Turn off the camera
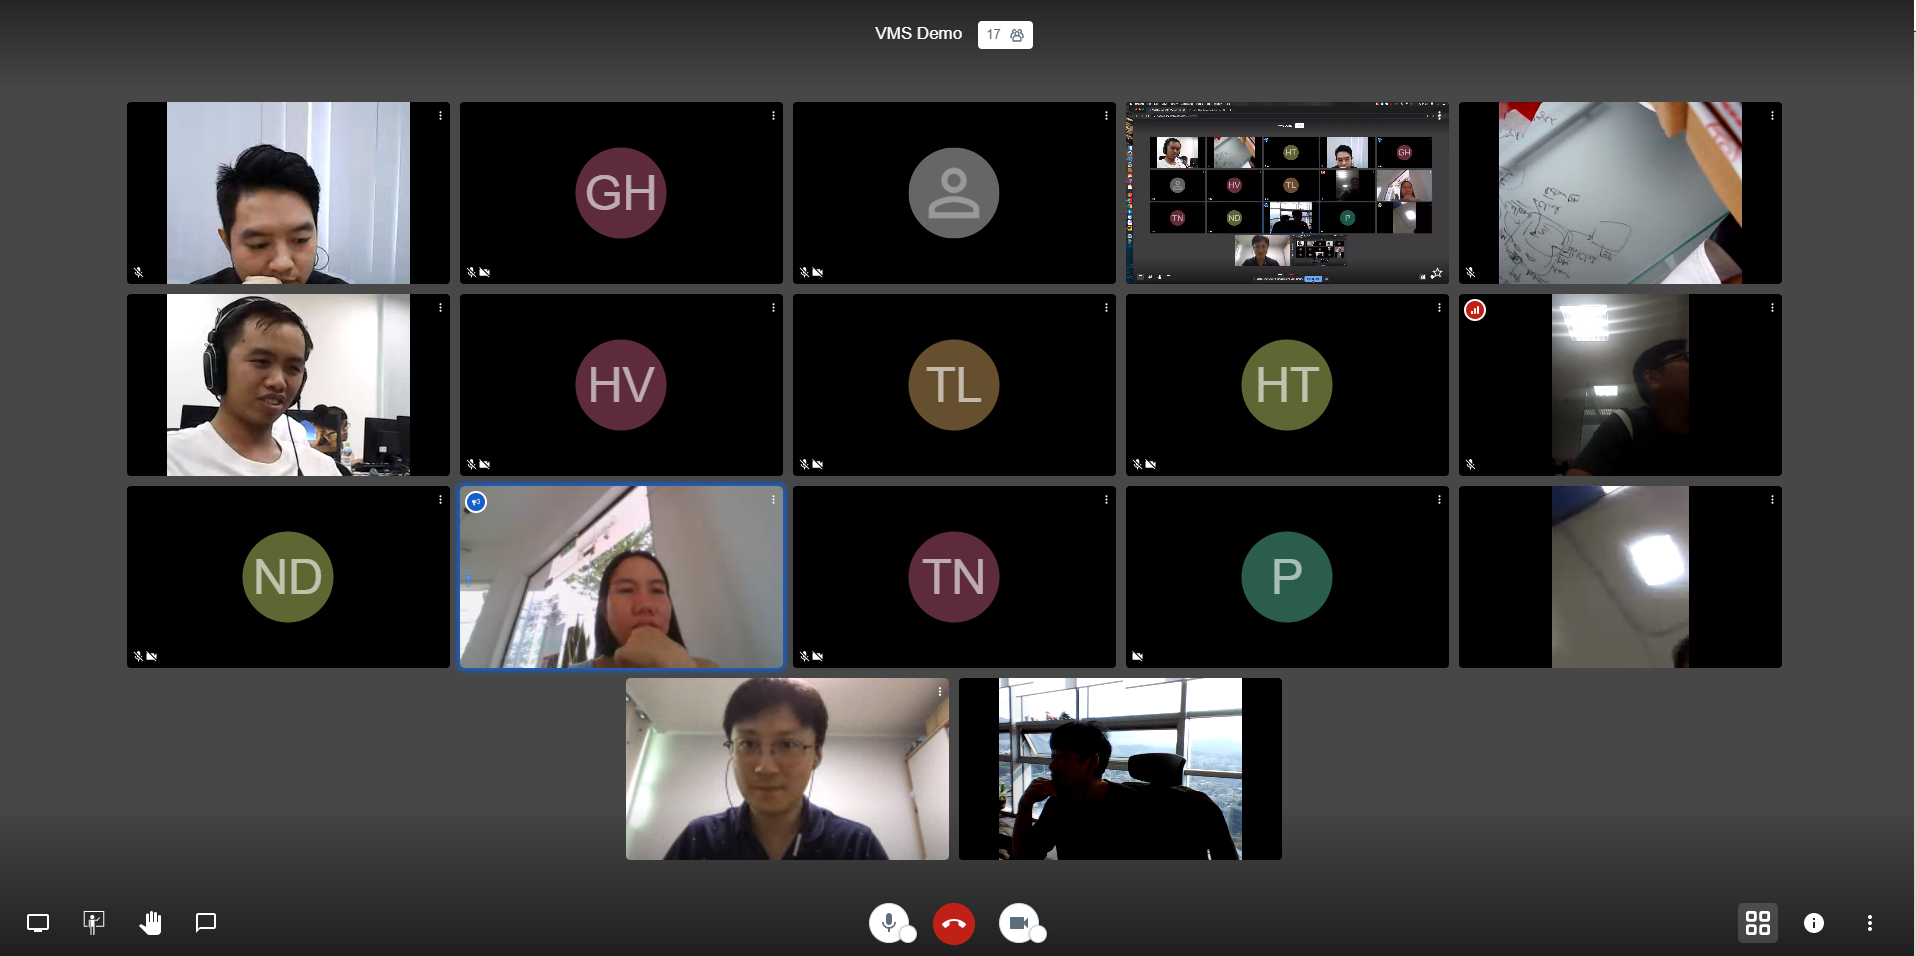The image size is (1916, 956). 1018,923
